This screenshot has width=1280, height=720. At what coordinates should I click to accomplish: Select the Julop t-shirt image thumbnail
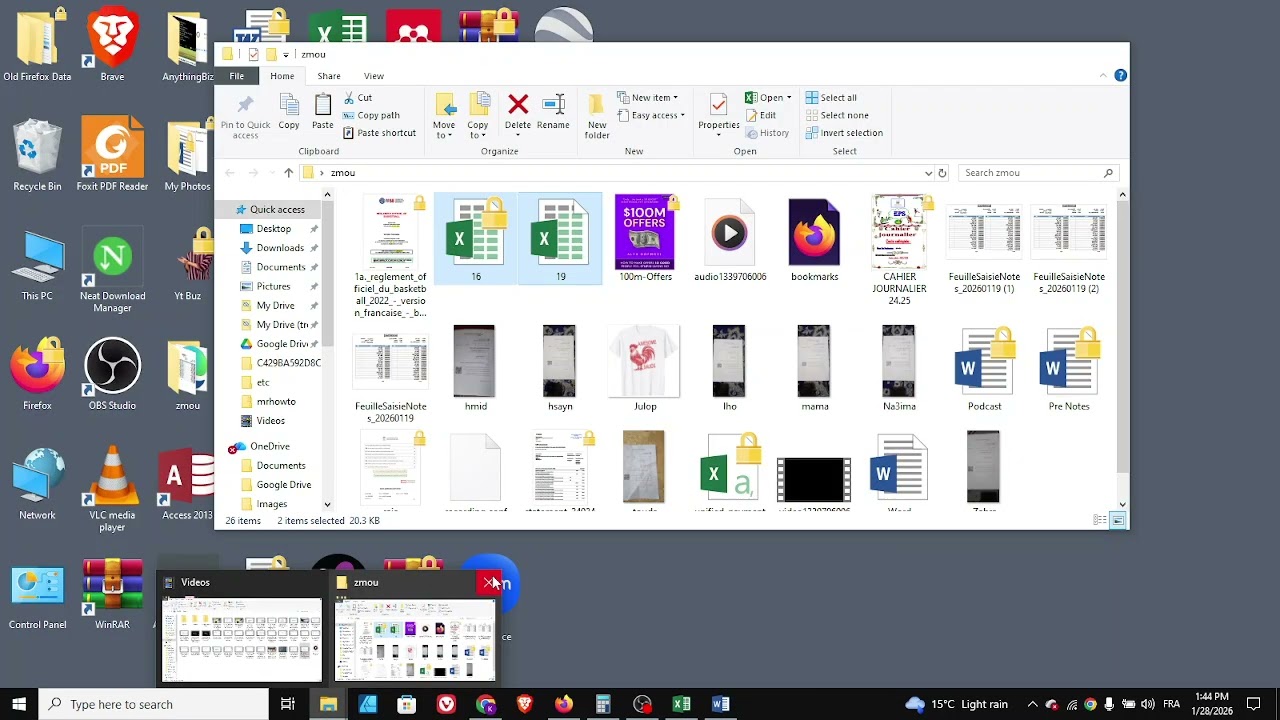tap(645, 368)
